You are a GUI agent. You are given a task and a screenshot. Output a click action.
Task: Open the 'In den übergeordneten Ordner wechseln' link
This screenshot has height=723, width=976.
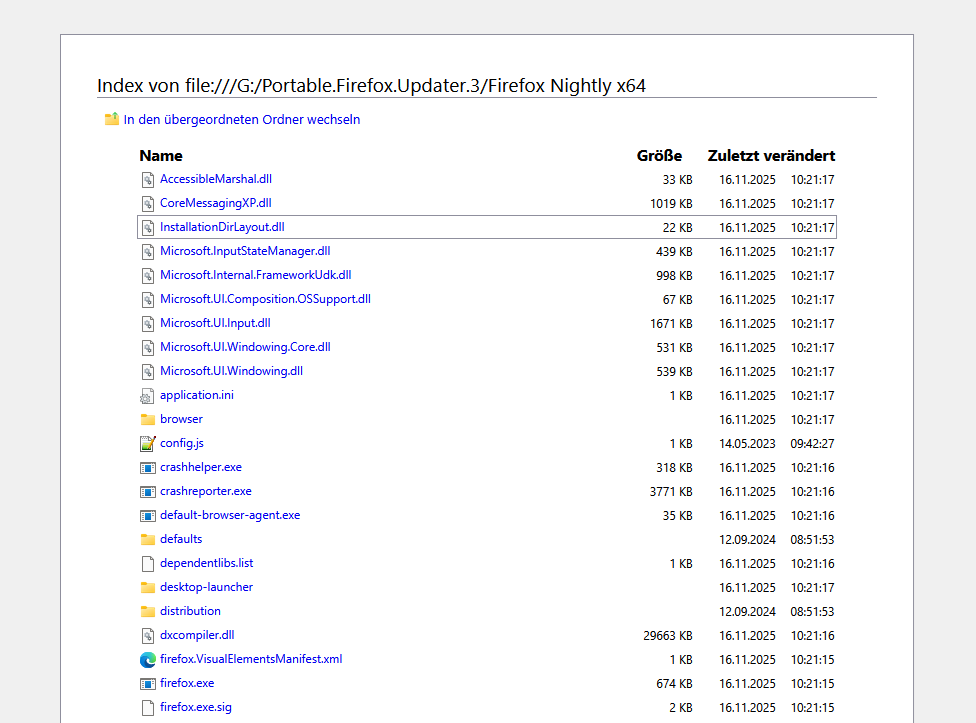click(x=241, y=120)
